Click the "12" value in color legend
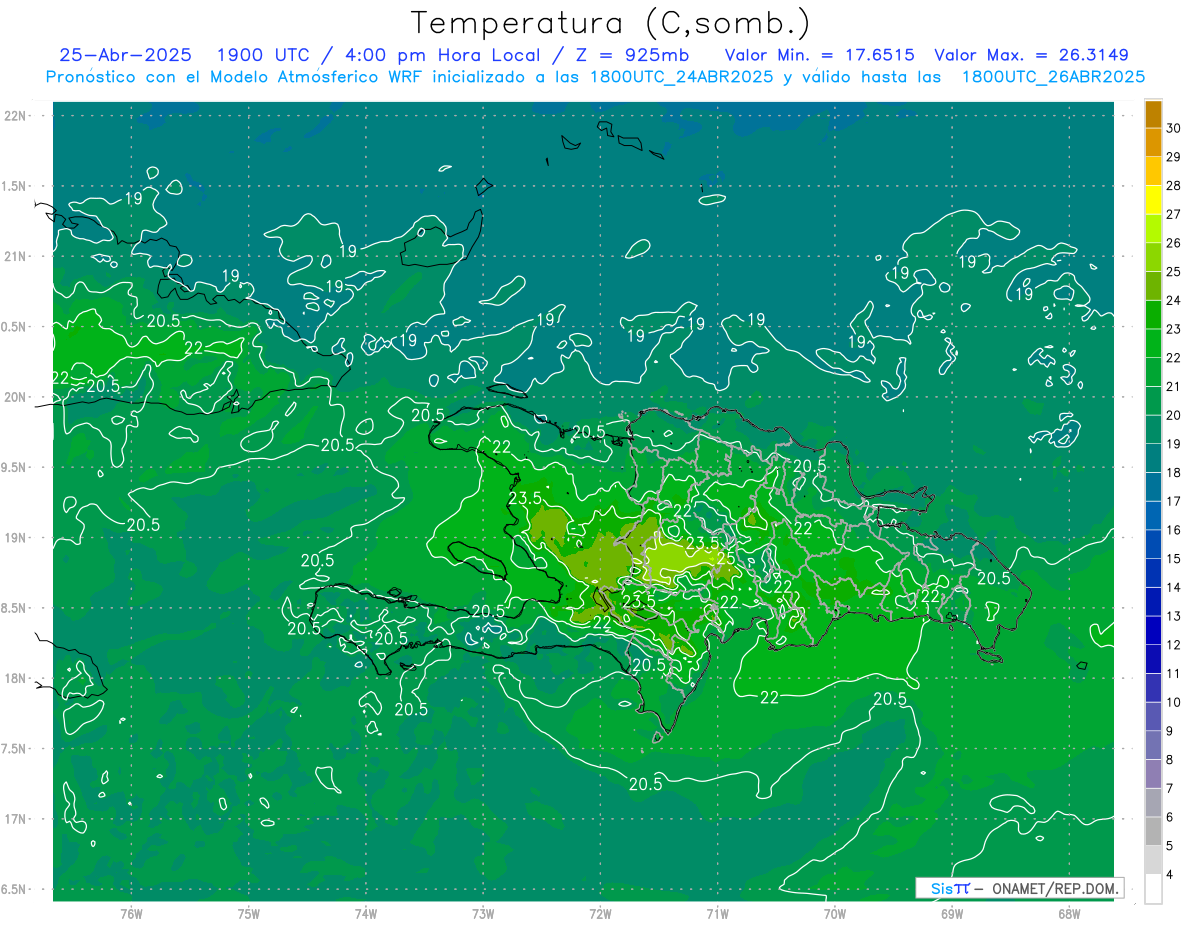Viewport: 1200px width, 927px height. [1174, 645]
